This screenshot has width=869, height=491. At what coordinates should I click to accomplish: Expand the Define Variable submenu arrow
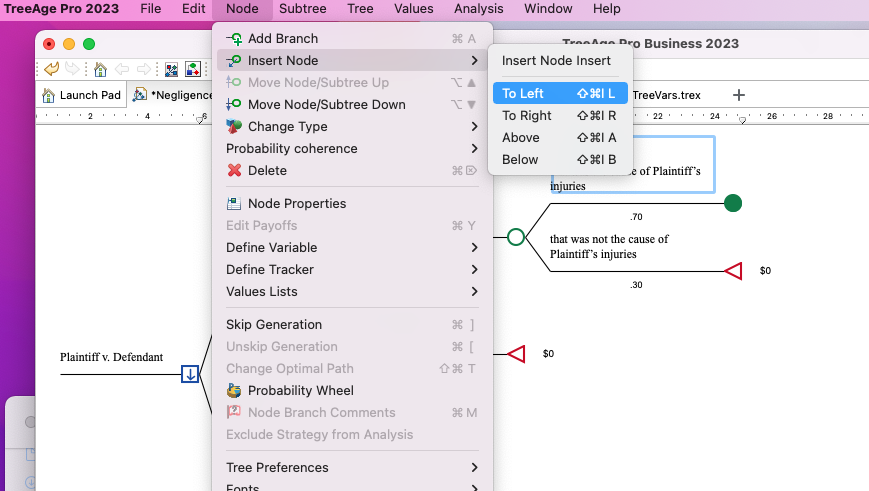[474, 247]
